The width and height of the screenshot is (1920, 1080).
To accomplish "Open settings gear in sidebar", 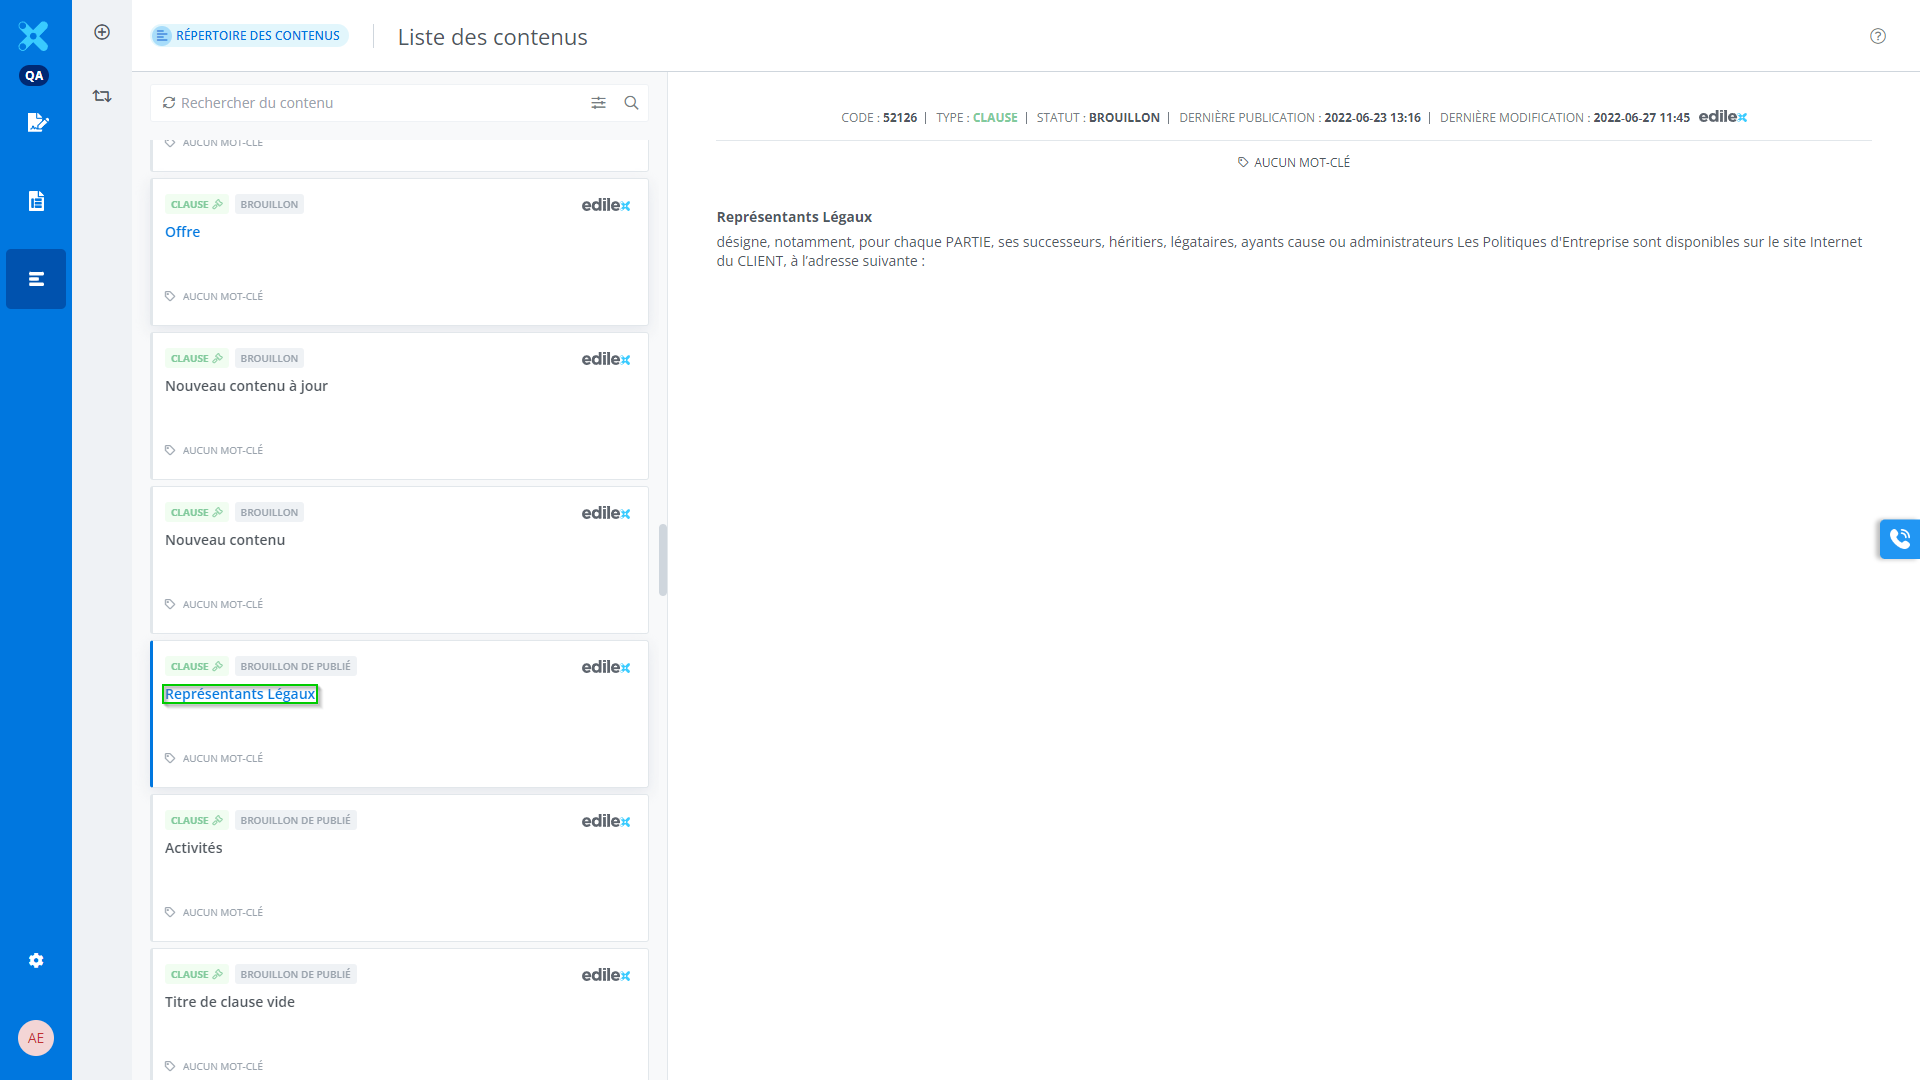I will (x=36, y=960).
